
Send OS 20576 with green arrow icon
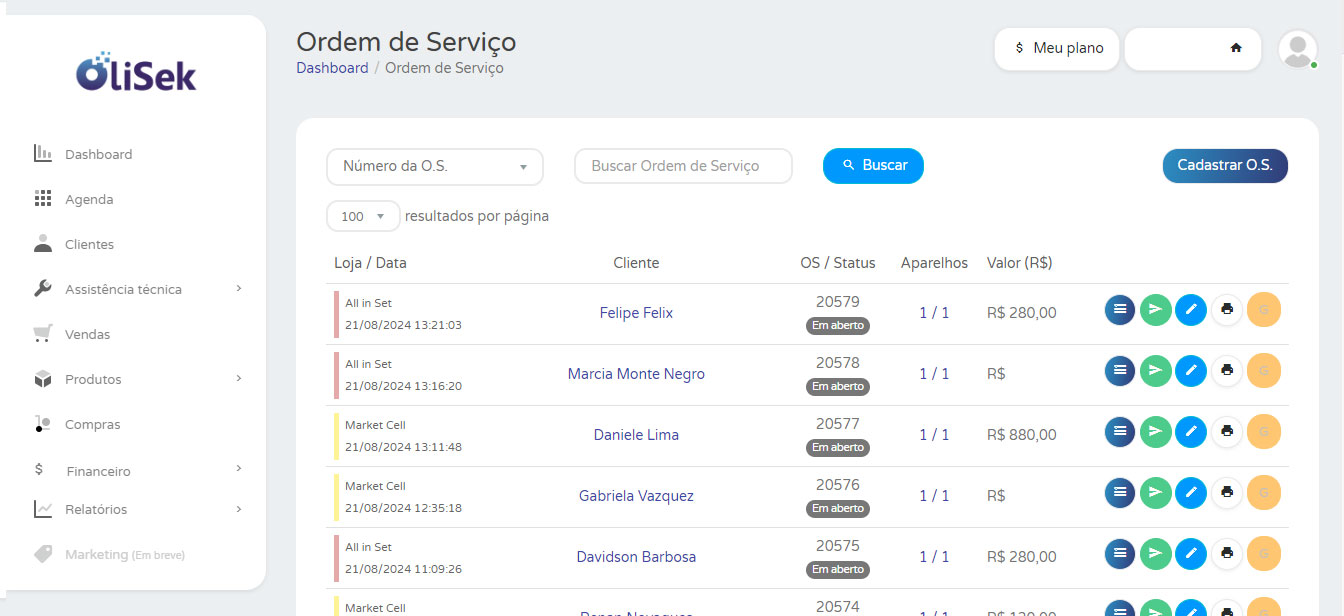point(1155,493)
